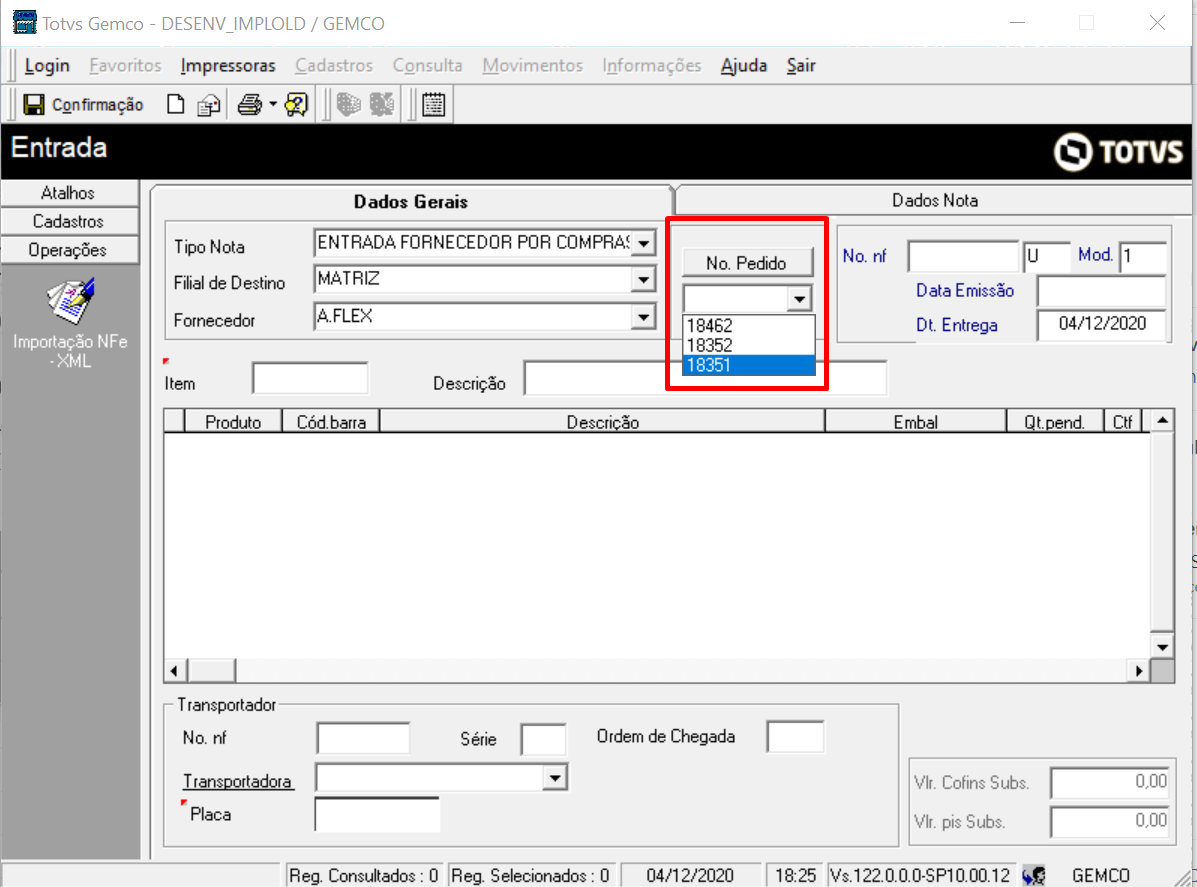Image resolution: width=1197 pixels, height=887 pixels.
Task: Open the Operações sidebar section
Action: click(68, 250)
